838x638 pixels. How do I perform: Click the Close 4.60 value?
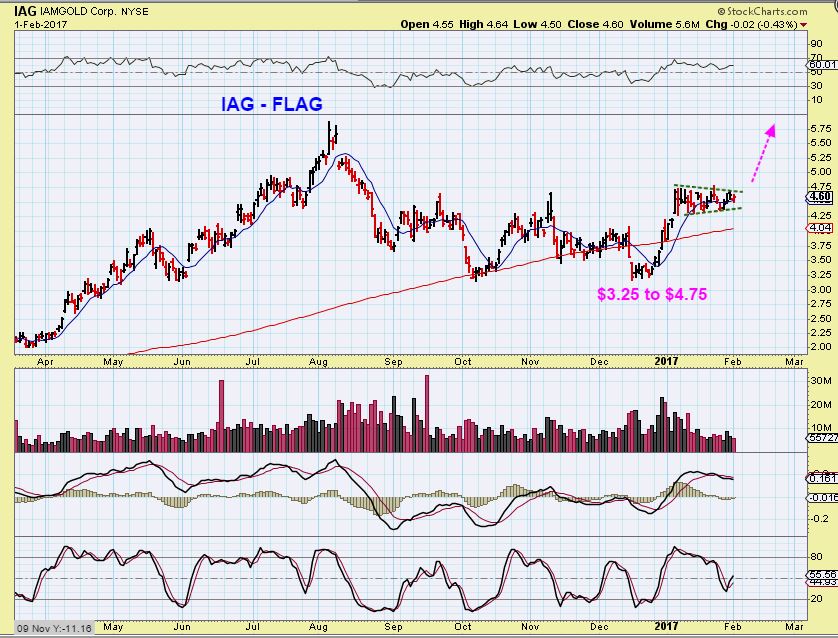[x=595, y=24]
